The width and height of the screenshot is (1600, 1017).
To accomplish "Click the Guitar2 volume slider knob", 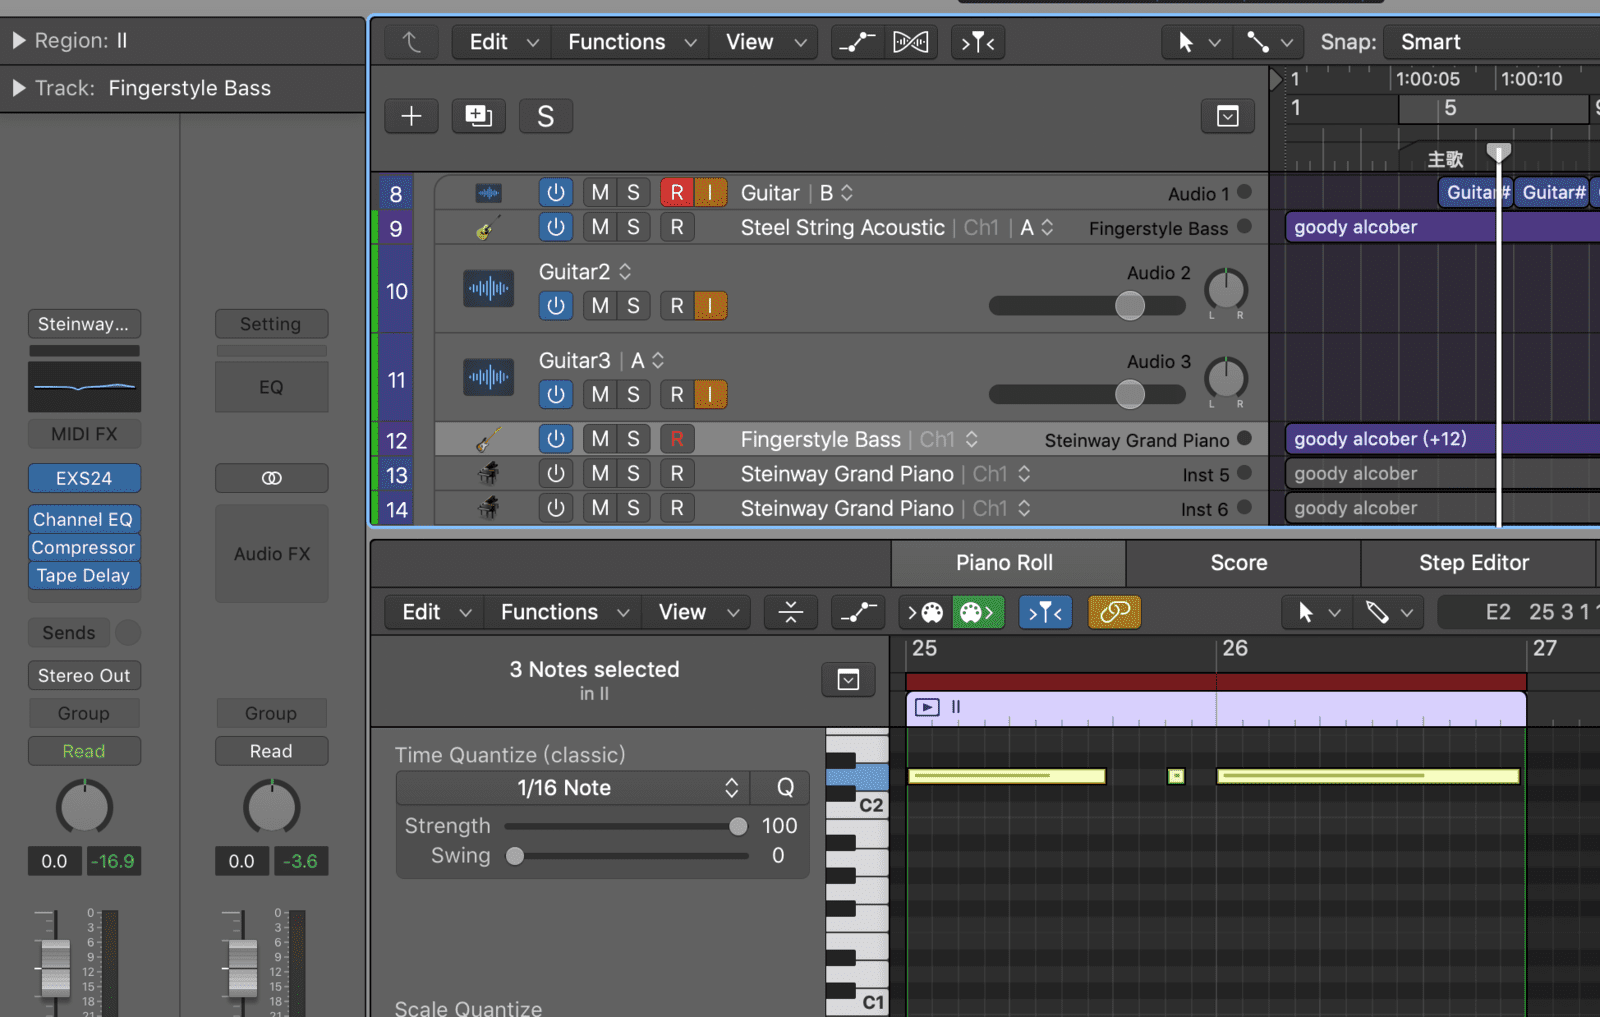I will 1130,305.
